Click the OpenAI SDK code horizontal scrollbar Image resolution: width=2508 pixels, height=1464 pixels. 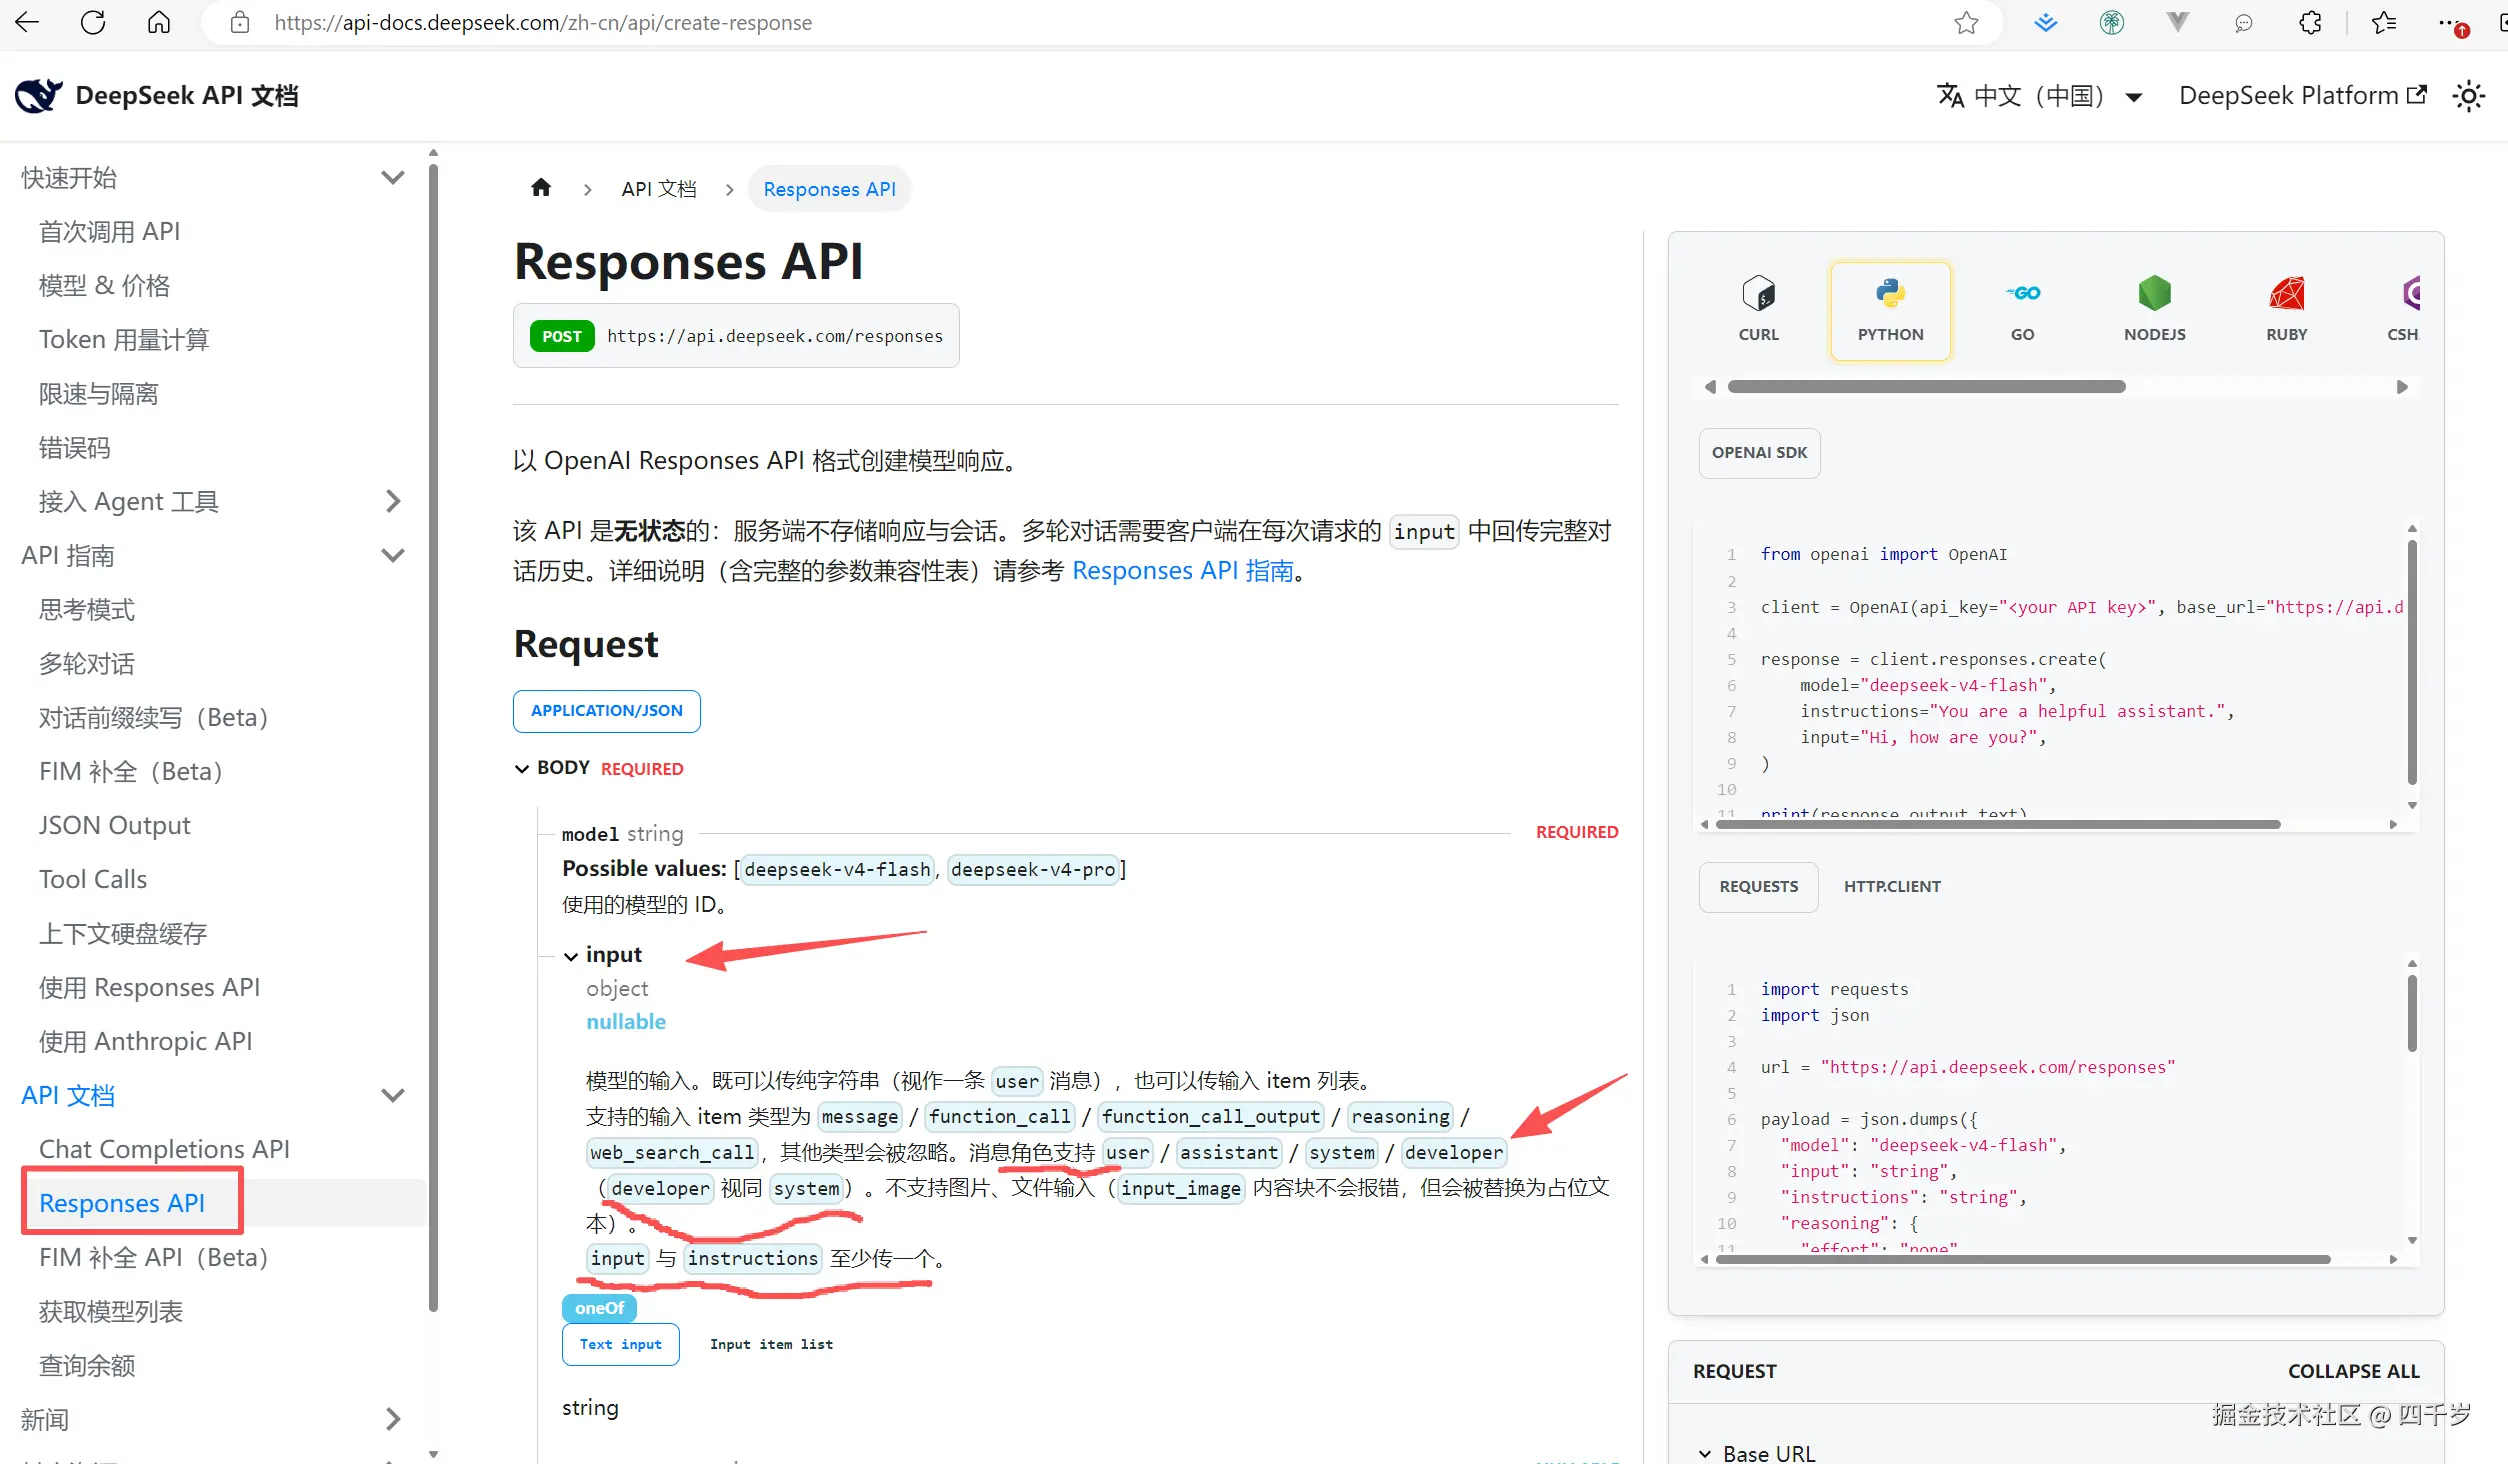tap(1998, 825)
